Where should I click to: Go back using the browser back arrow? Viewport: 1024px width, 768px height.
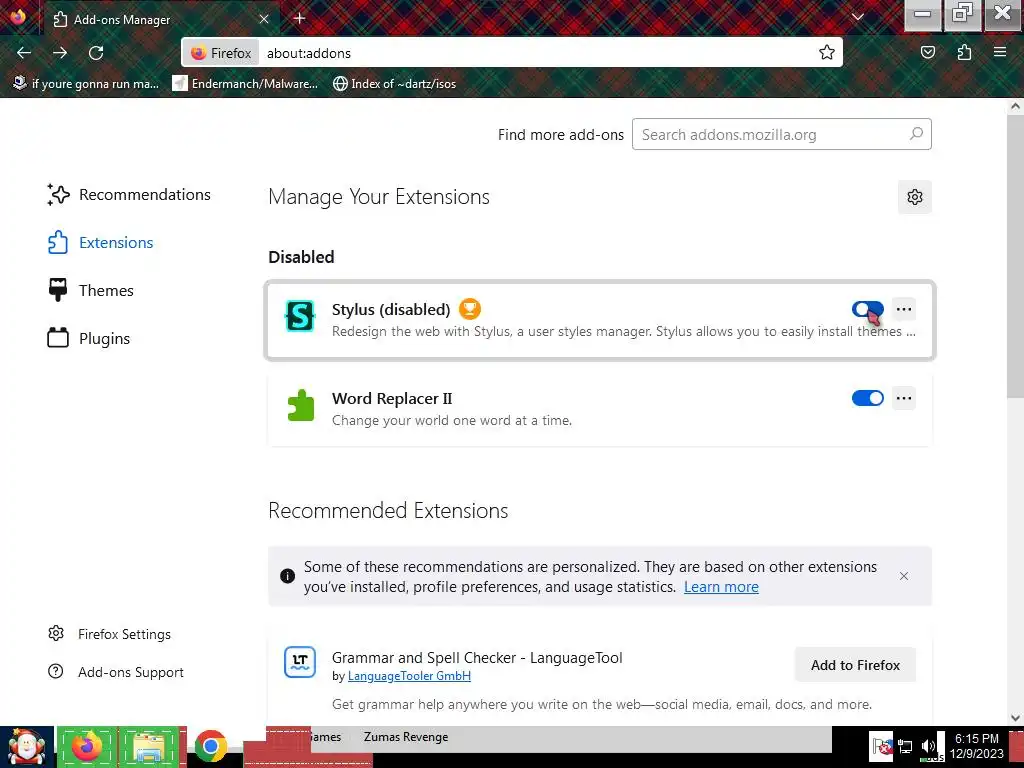[24, 53]
